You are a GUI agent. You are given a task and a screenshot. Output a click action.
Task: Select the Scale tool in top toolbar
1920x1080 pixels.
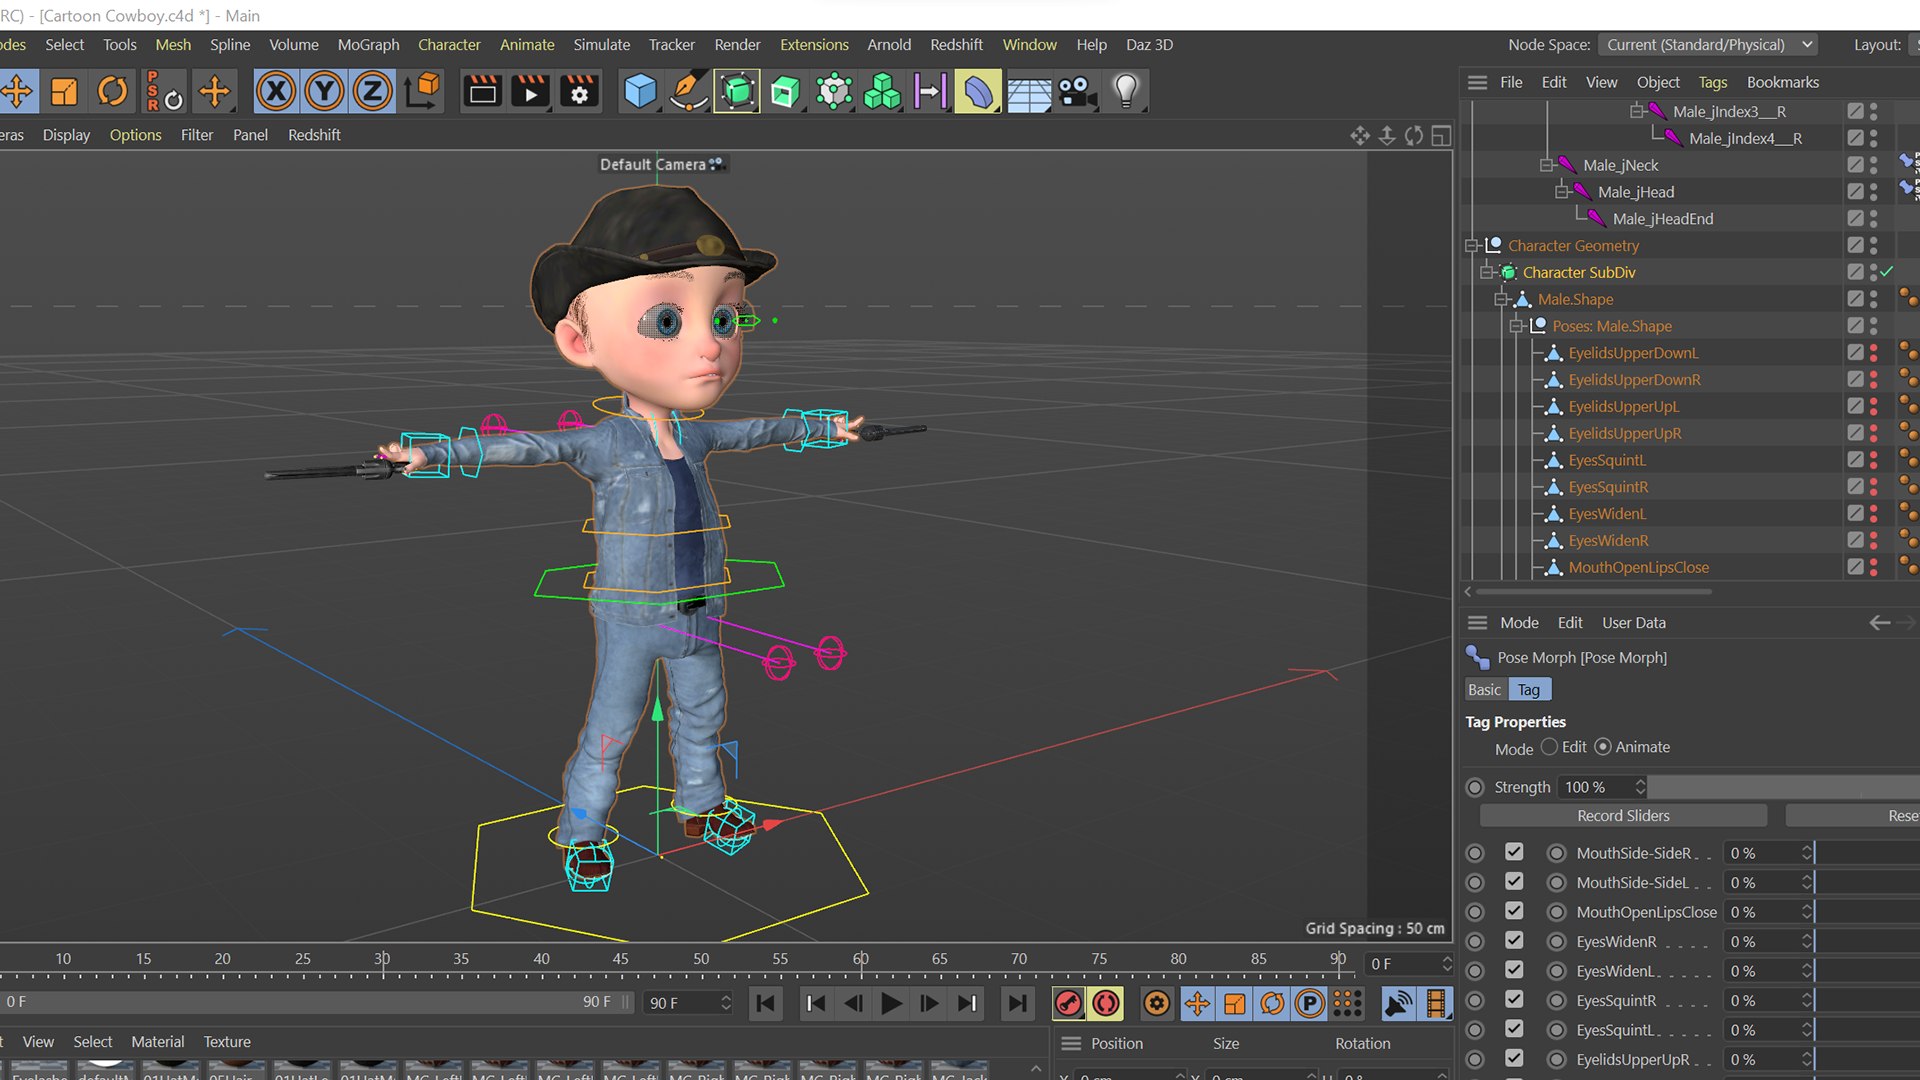pyautogui.click(x=64, y=92)
